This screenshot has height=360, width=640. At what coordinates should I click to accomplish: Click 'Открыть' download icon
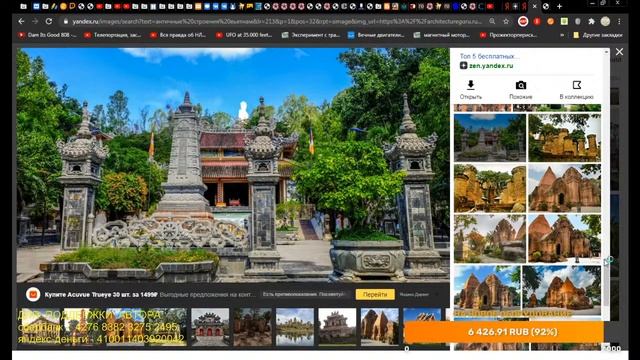[x=471, y=85]
